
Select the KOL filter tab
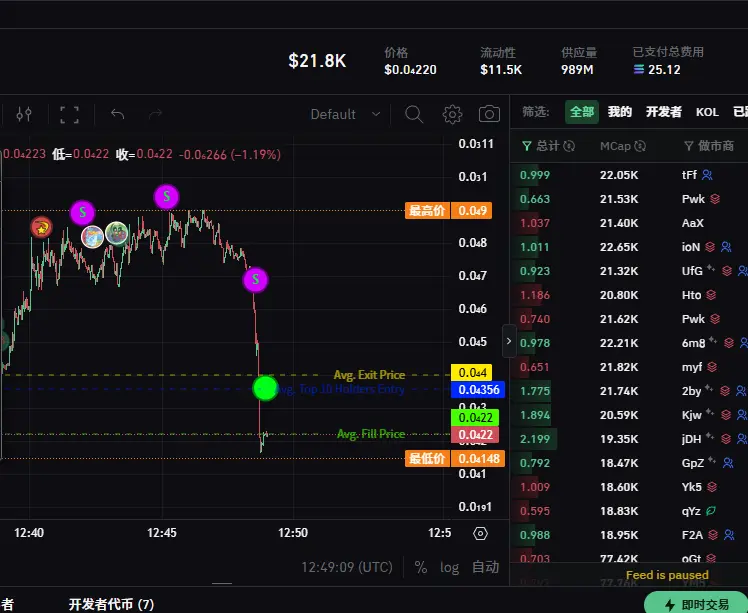pyautogui.click(x=707, y=112)
